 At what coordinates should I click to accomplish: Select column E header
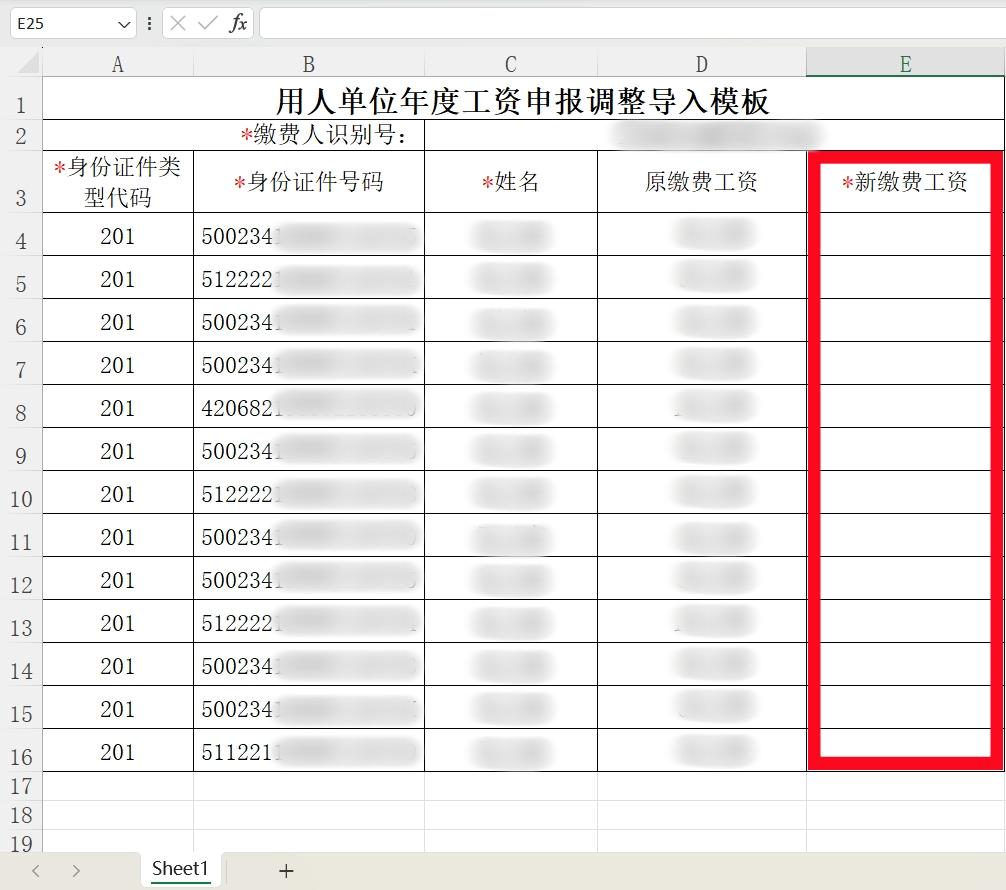(905, 64)
